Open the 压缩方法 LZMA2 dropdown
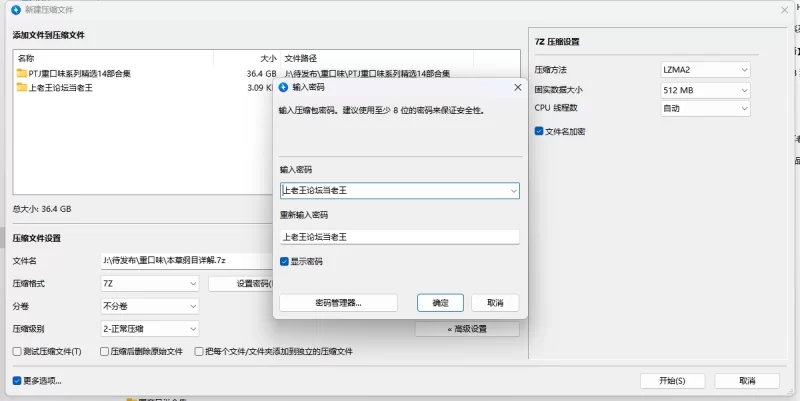800x401 pixels. (705, 69)
